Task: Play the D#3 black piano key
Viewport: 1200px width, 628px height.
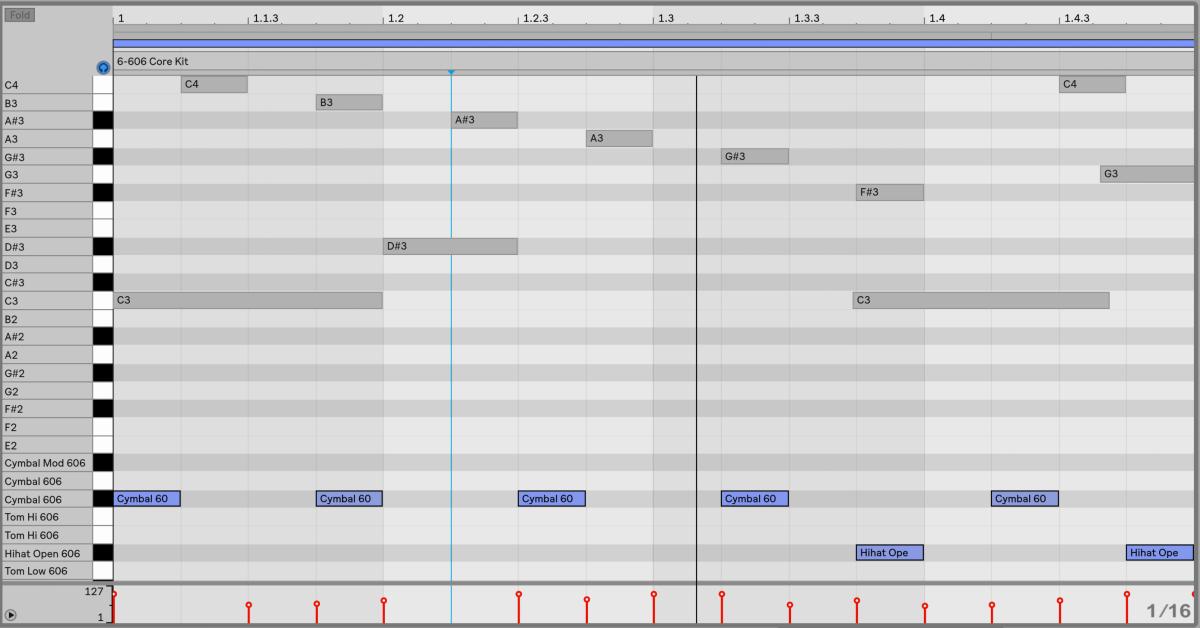Action: tap(102, 246)
